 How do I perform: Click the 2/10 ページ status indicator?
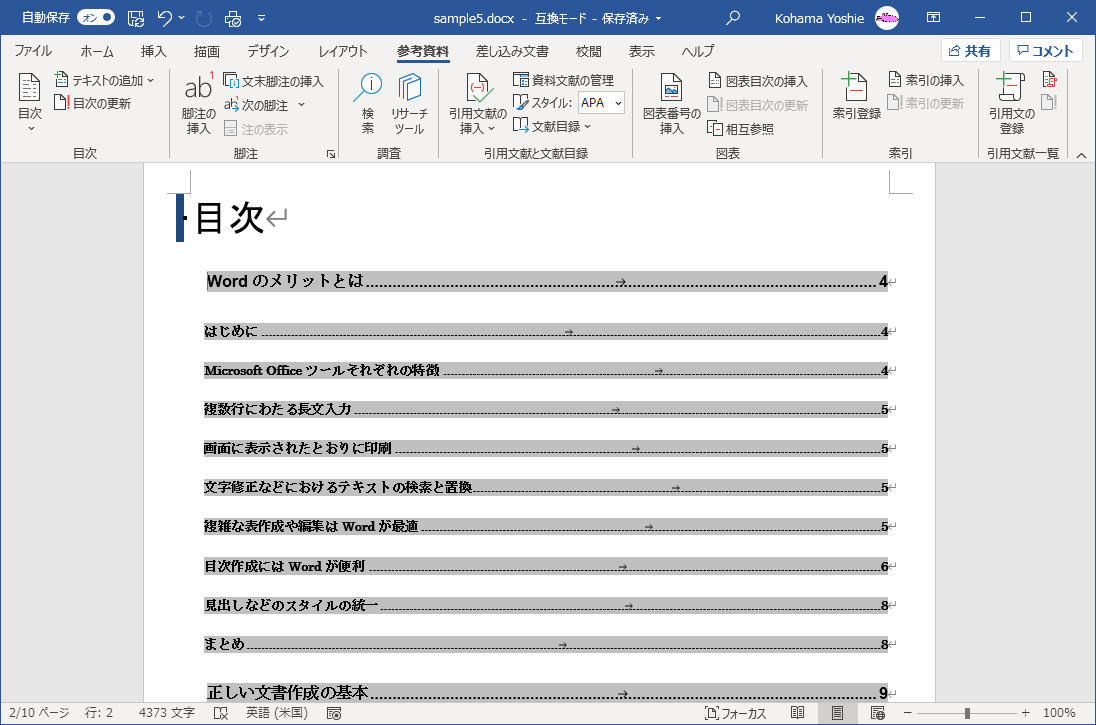coord(39,713)
